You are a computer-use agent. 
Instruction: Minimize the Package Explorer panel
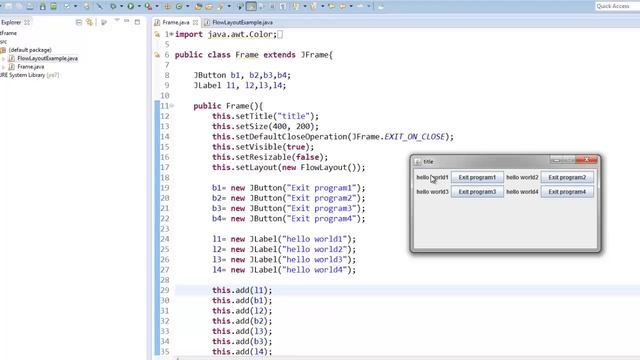coord(127,21)
